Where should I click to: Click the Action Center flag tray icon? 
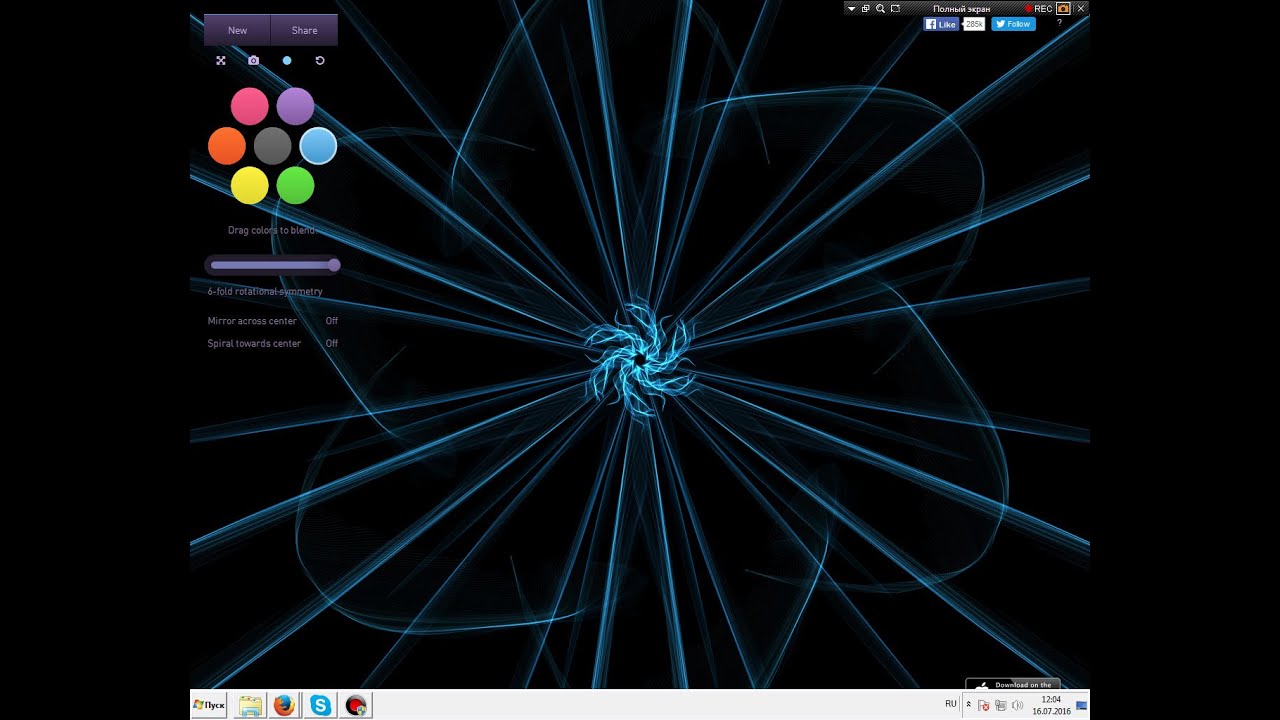pyautogui.click(x=984, y=705)
